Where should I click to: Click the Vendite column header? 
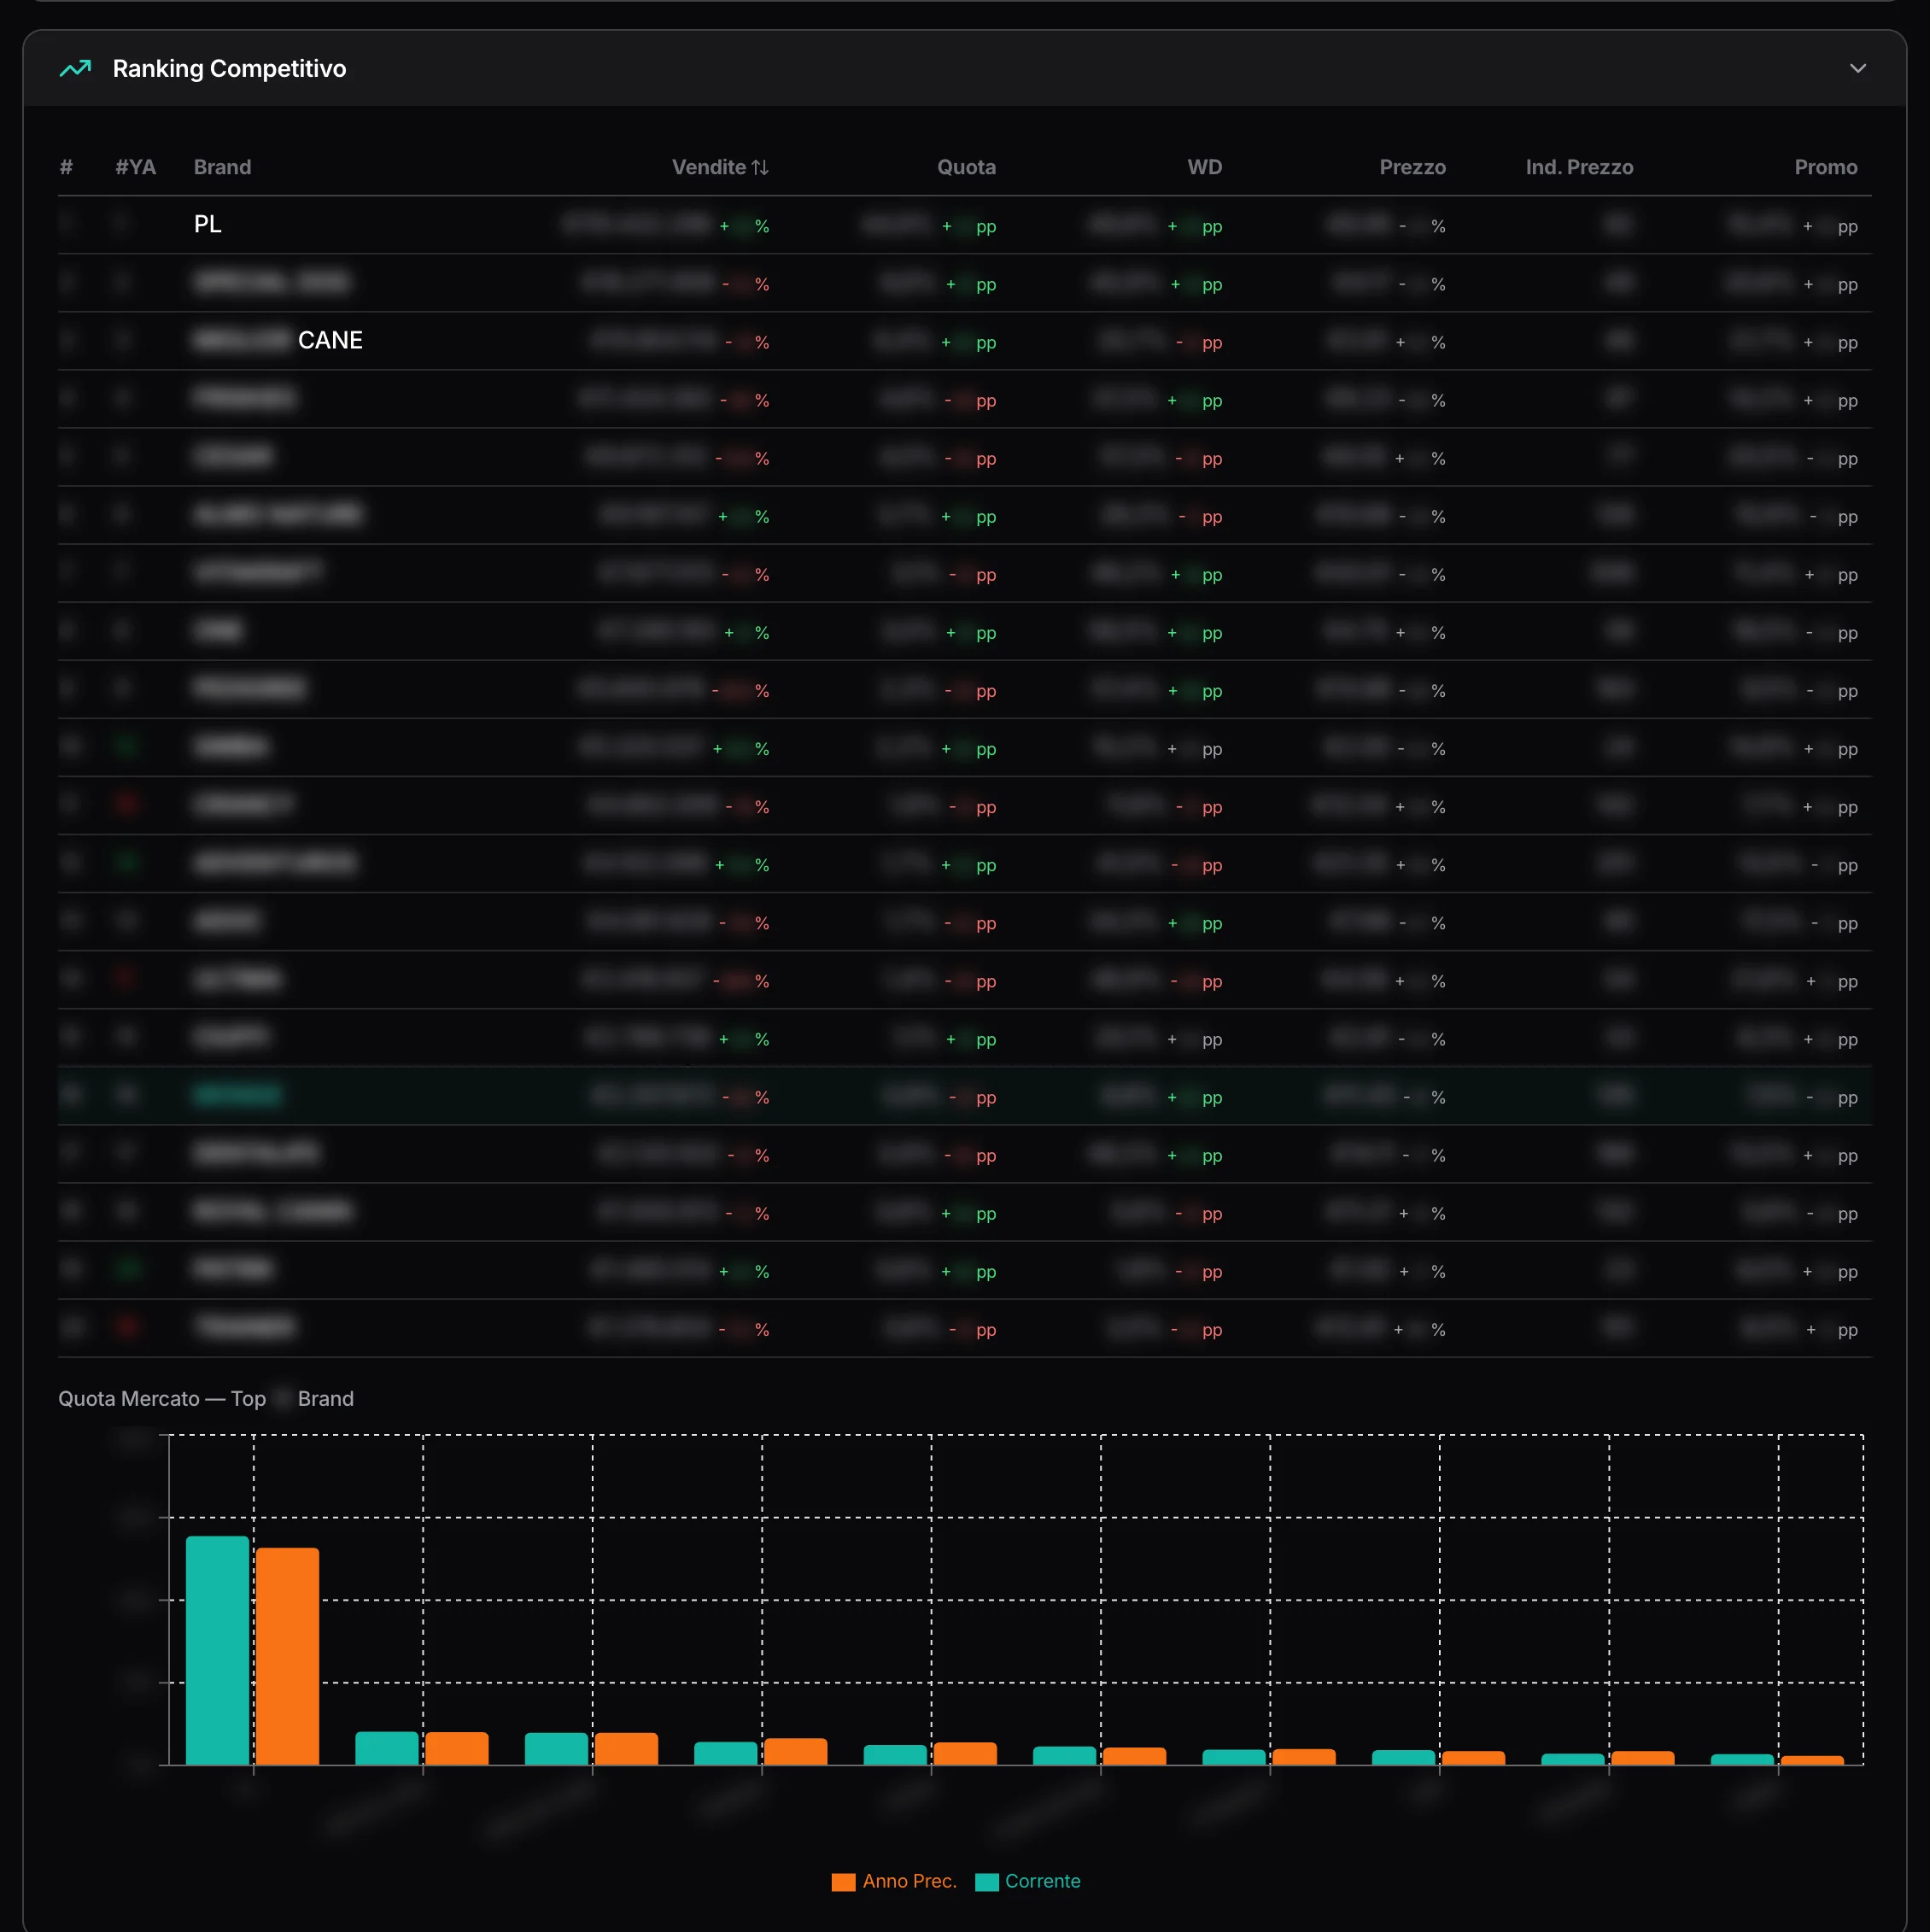(x=719, y=167)
